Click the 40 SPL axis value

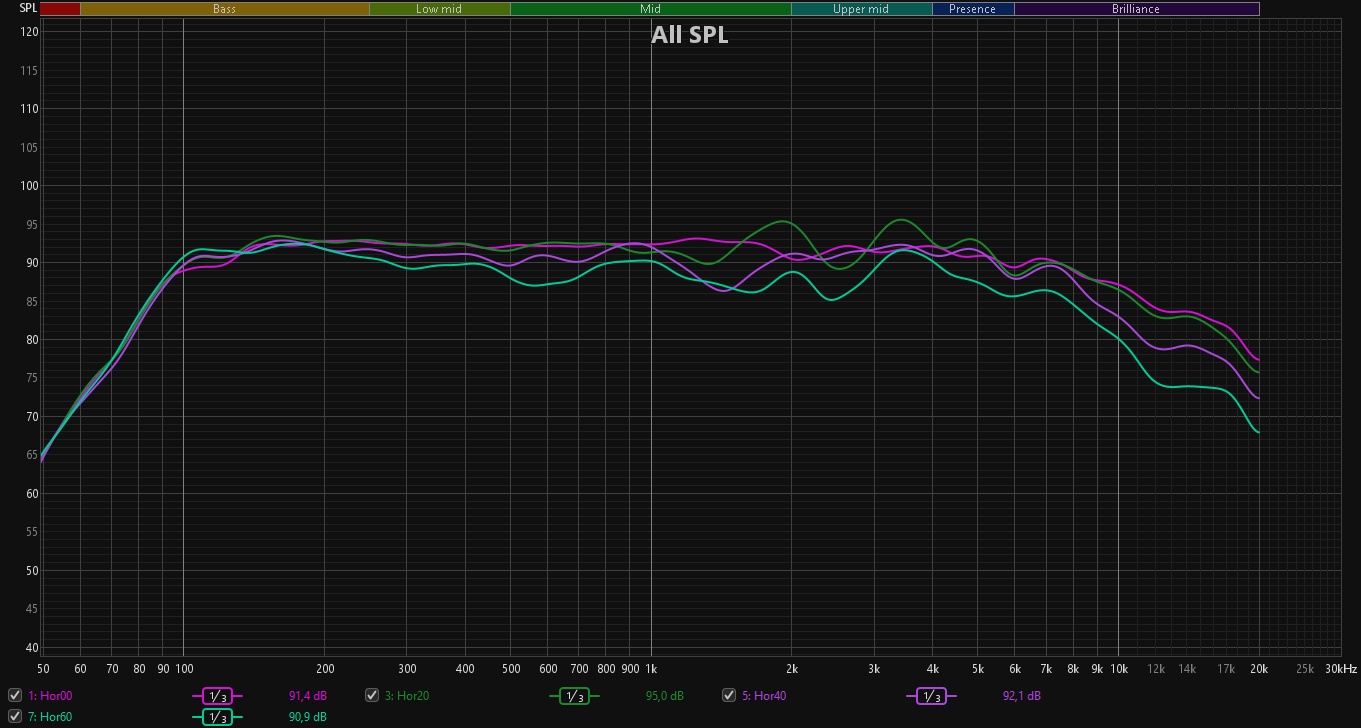click(x=33, y=647)
